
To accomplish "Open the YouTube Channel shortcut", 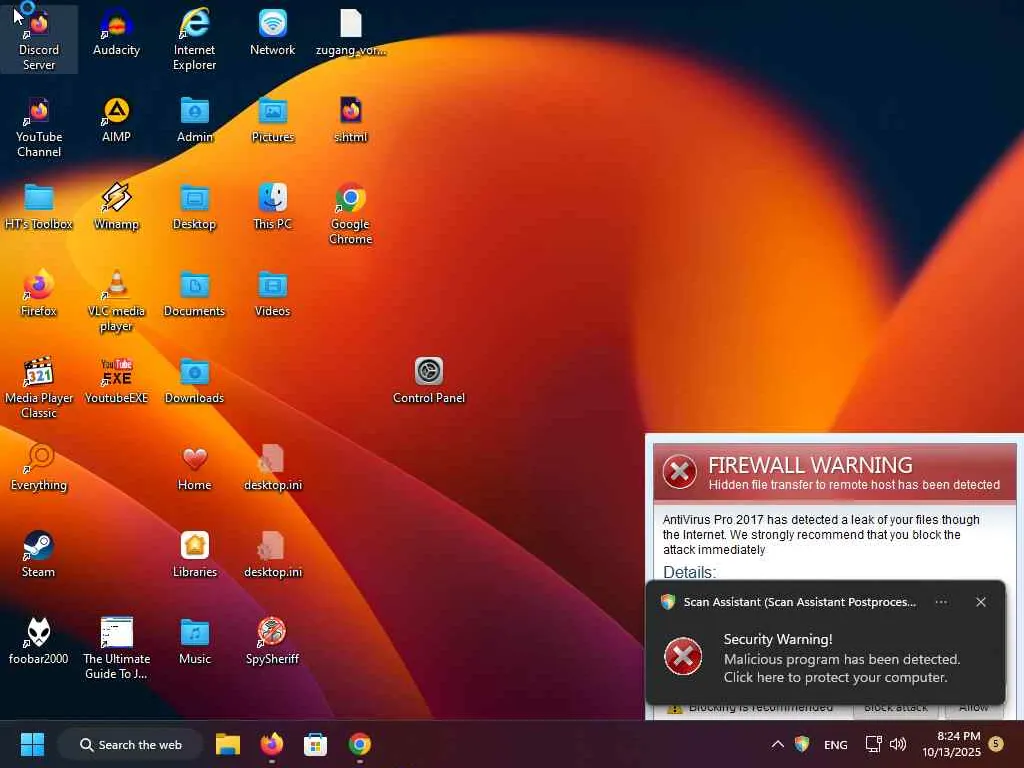I will [39, 127].
